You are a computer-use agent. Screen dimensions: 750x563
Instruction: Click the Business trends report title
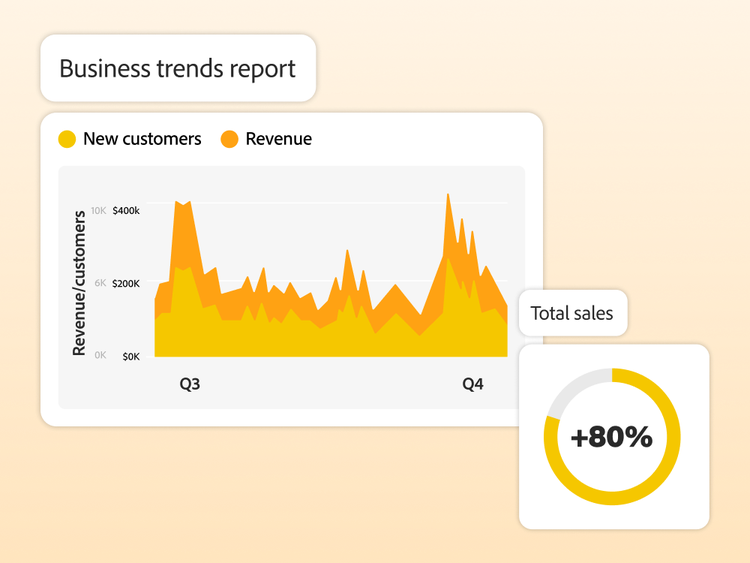coord(177,69)
